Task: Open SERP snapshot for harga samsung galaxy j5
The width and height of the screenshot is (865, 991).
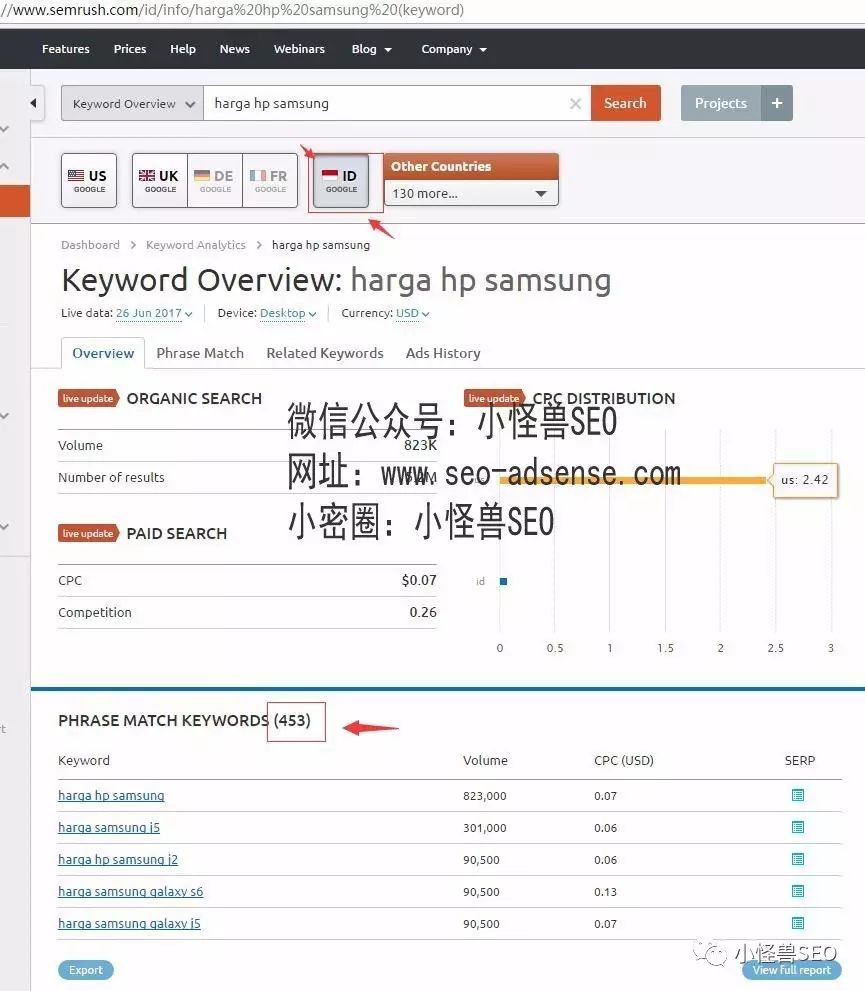Action: 797,923
